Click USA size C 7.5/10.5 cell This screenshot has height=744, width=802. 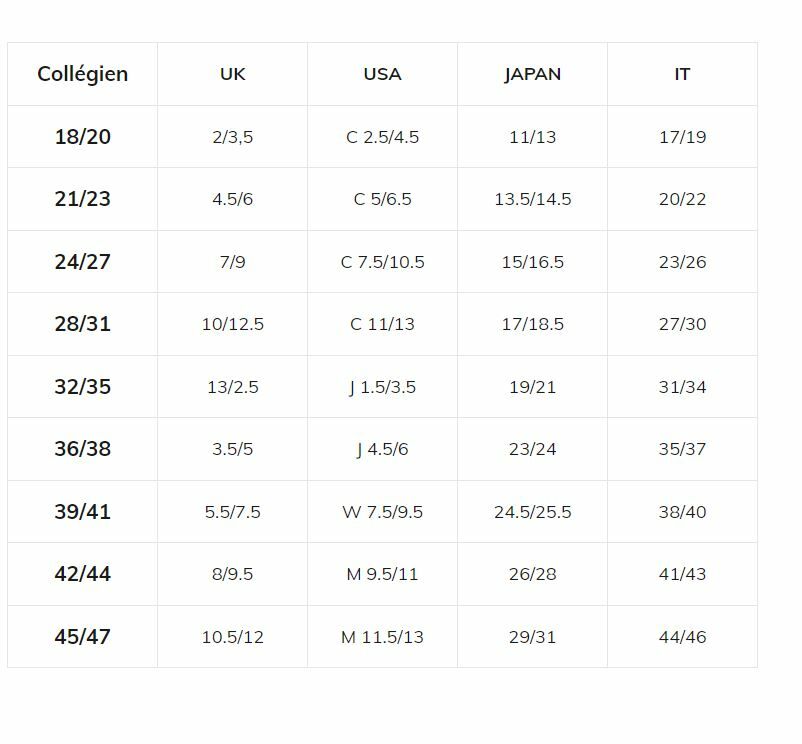click(x=382, y=262)
